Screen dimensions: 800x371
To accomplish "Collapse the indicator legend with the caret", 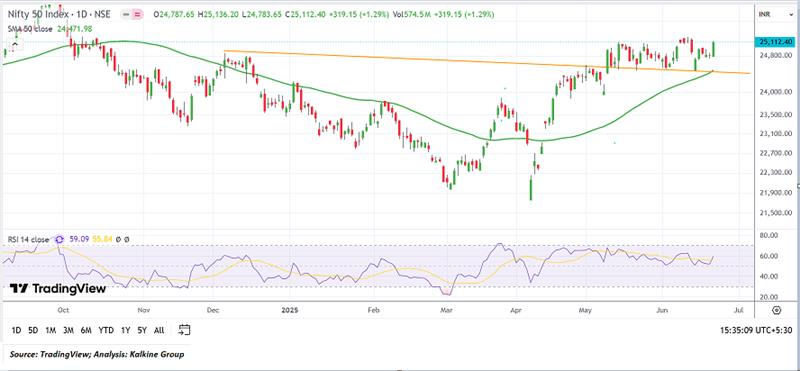I will [15, 45].
